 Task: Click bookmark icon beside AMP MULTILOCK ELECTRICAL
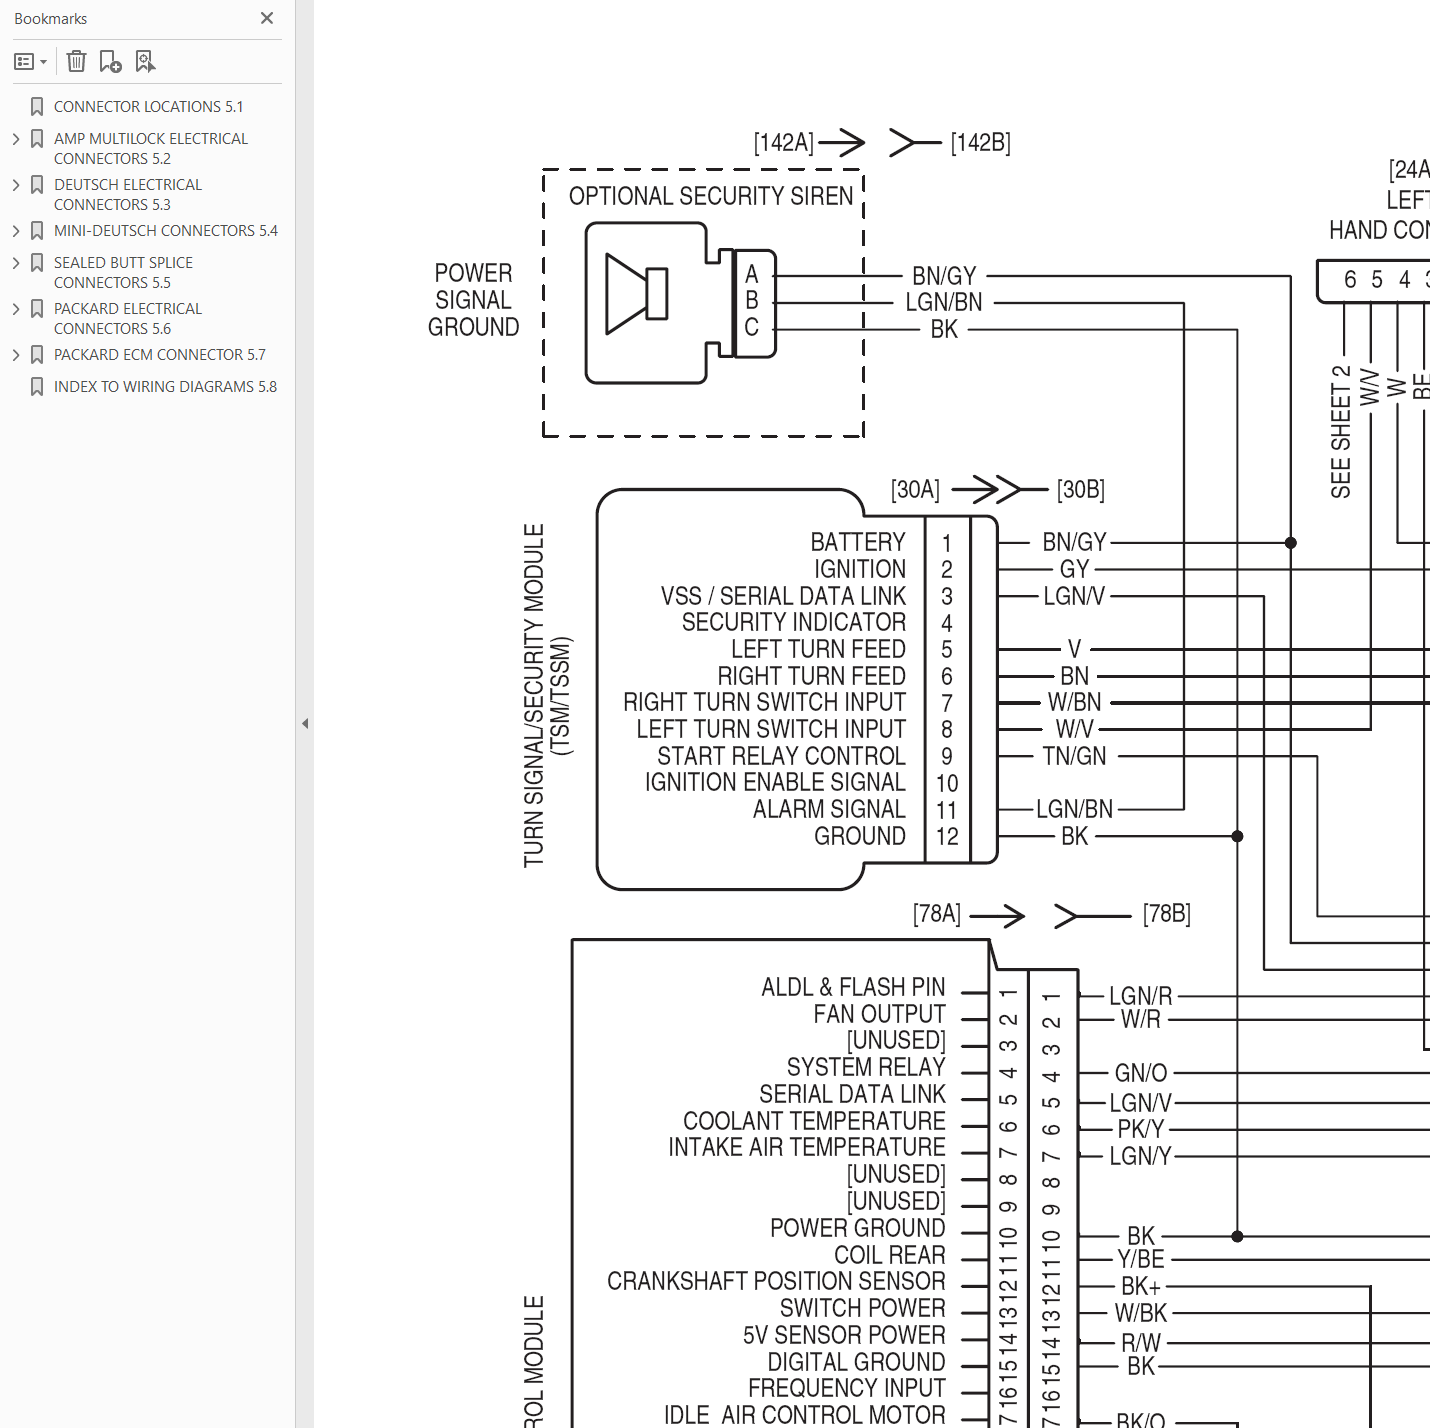point(37,138)
